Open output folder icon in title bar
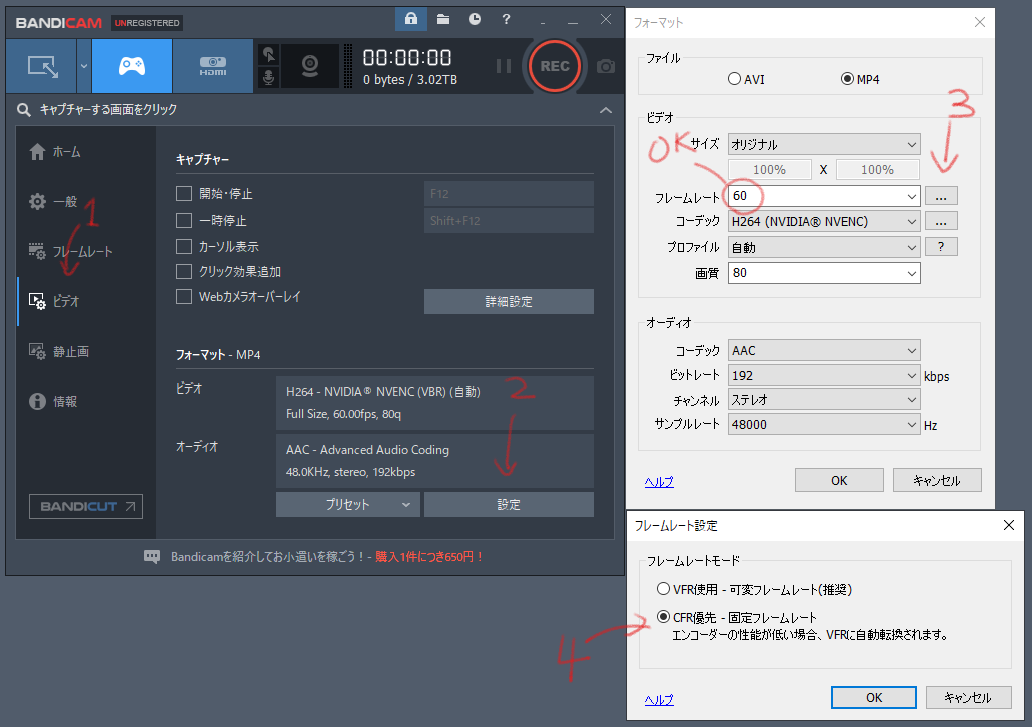This screenshot has width=1032, height=727. point(443,19)
